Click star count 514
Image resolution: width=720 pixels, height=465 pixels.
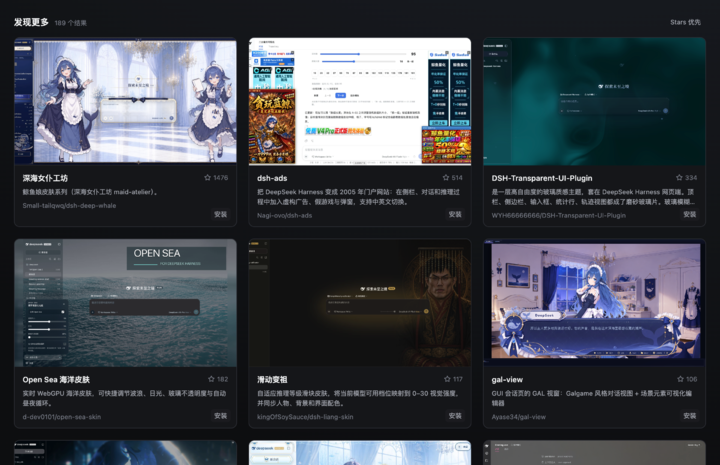click(x=457, y=178)
